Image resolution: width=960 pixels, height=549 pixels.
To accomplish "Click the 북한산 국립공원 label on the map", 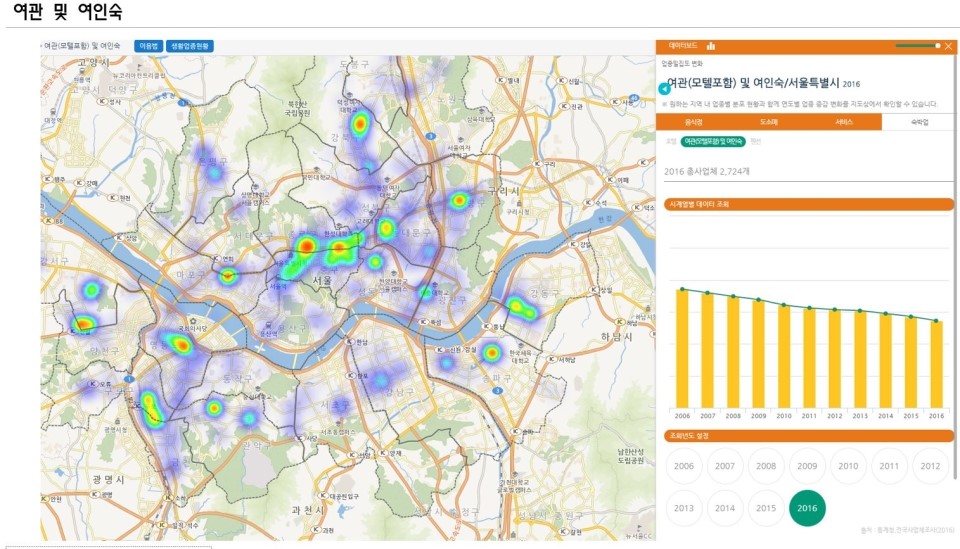I will pos(300,109).
